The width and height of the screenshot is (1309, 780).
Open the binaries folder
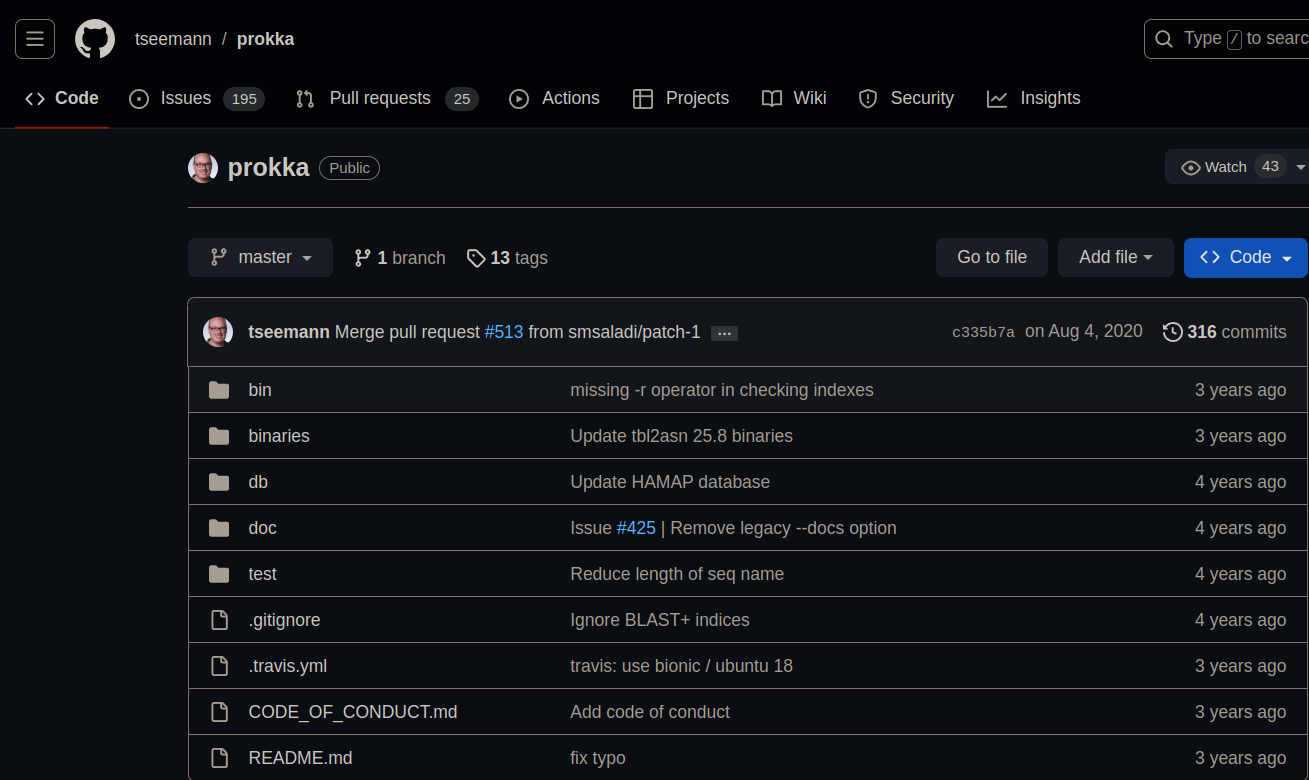279,436
